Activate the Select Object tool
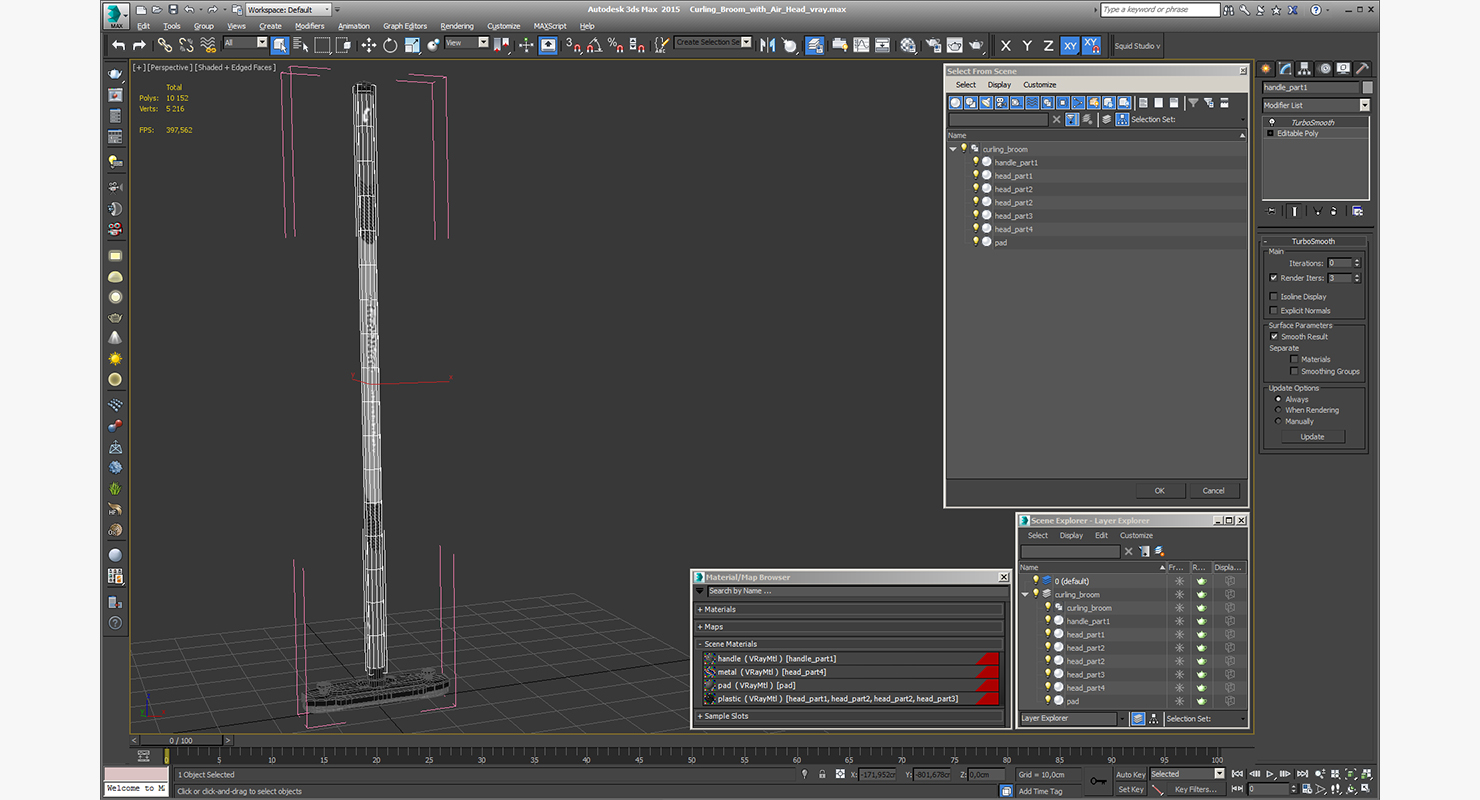 pos(279,45)
